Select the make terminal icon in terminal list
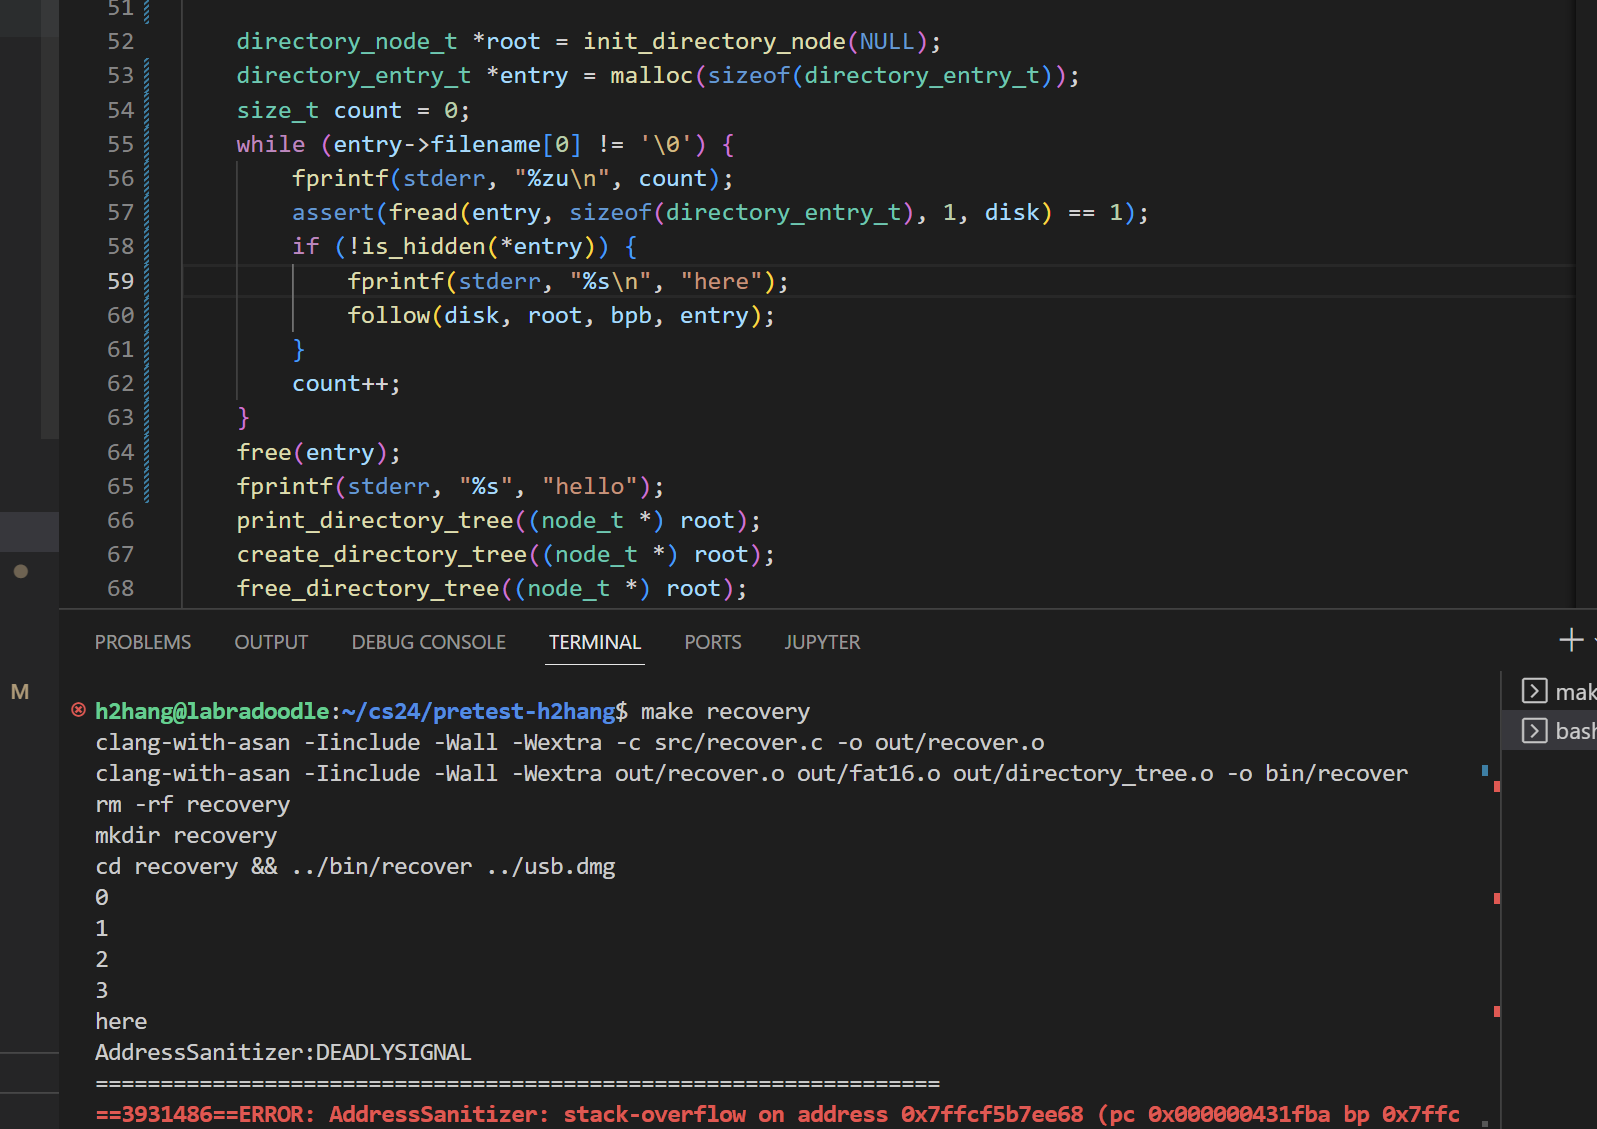This screenshot has width=1597, height=1129. coord(1534,691)
